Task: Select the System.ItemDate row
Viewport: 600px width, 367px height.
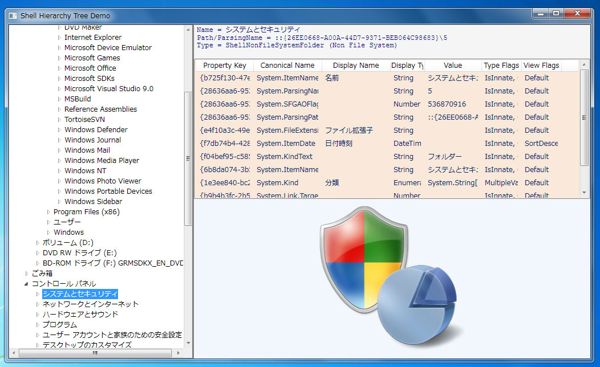Action: (x=387, y=144)
